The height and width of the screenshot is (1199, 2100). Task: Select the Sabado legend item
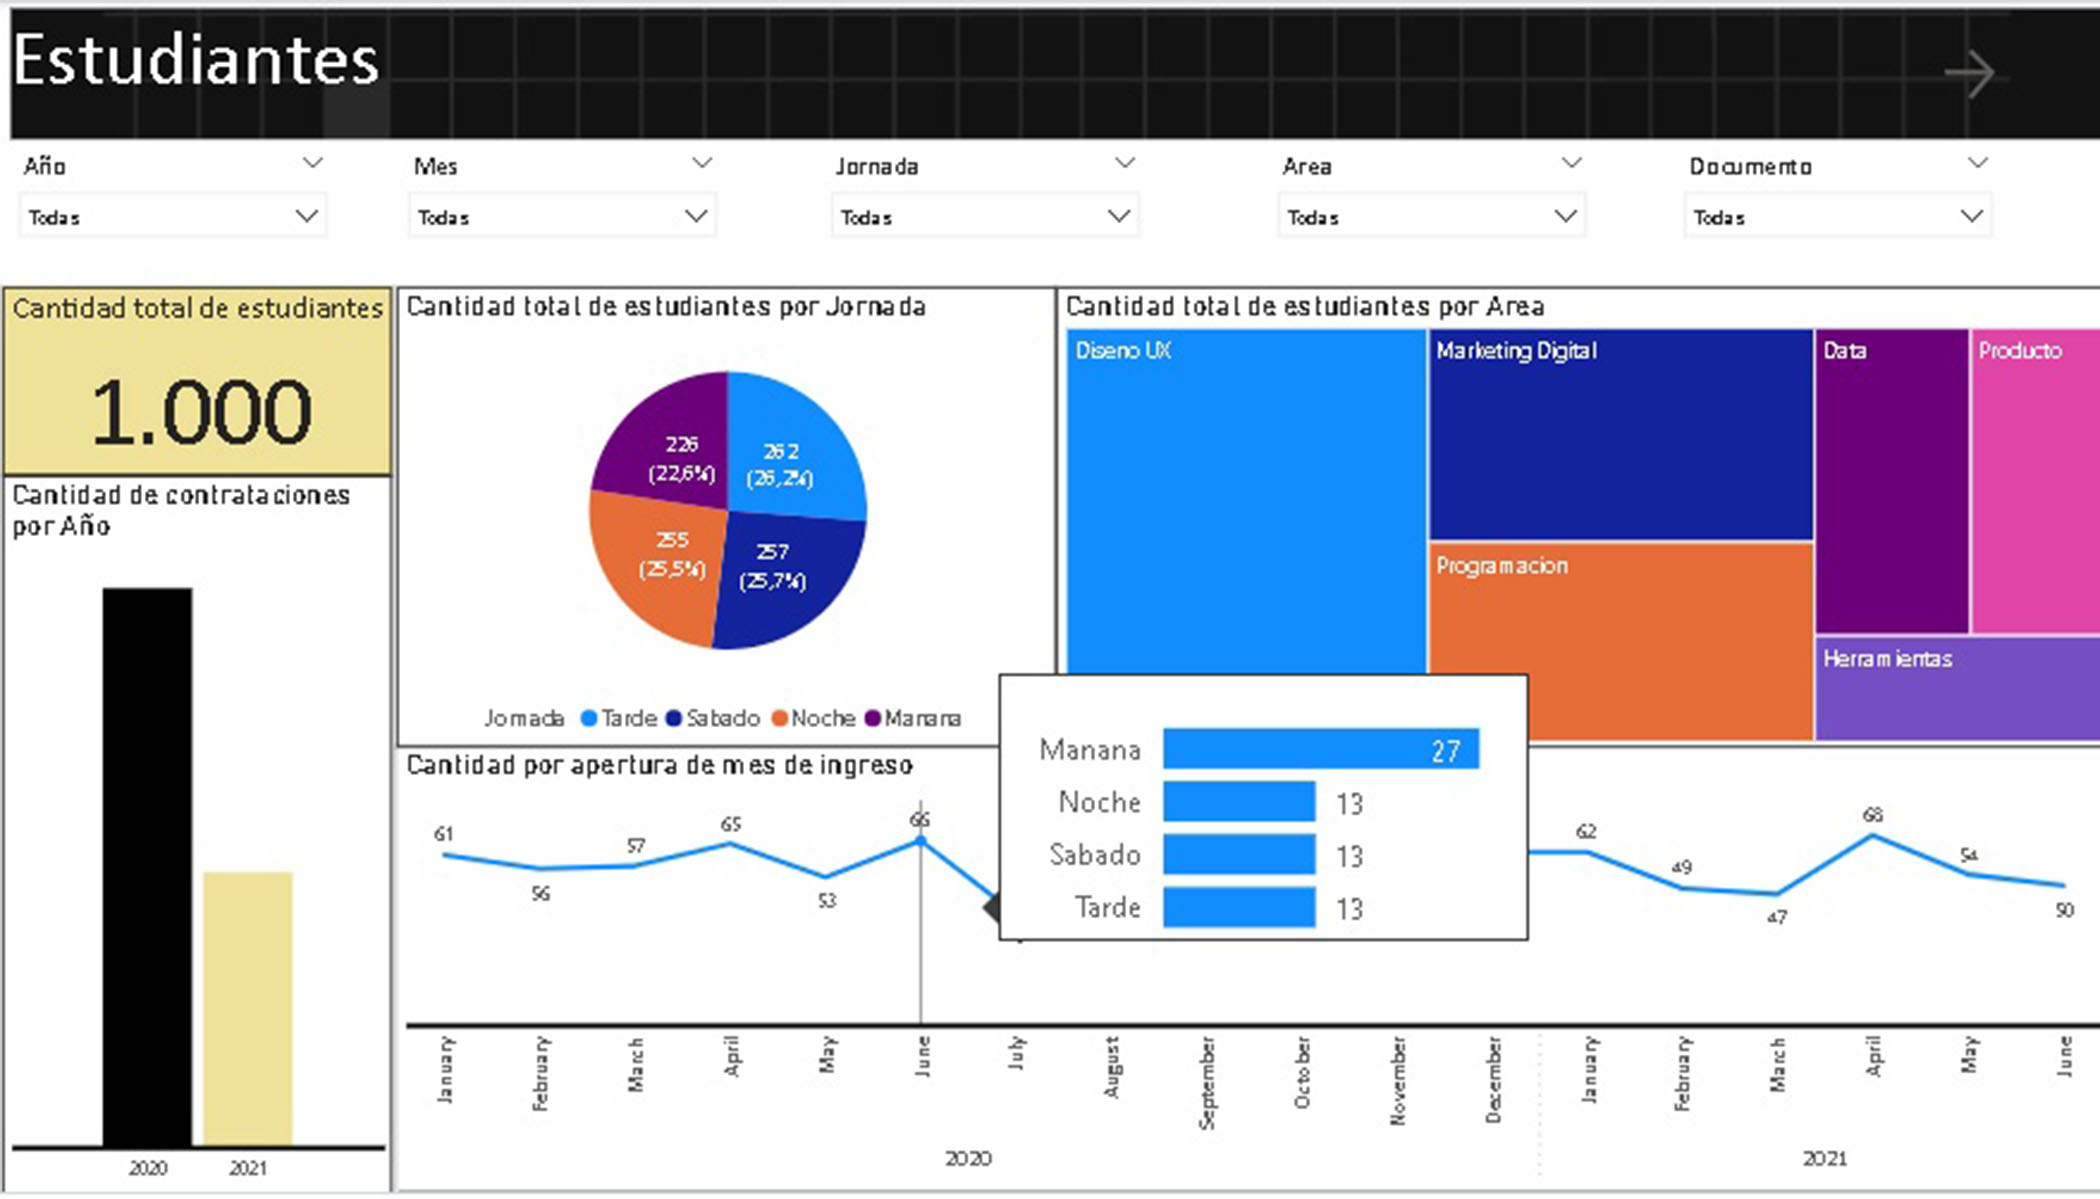(x=722, y=718)
